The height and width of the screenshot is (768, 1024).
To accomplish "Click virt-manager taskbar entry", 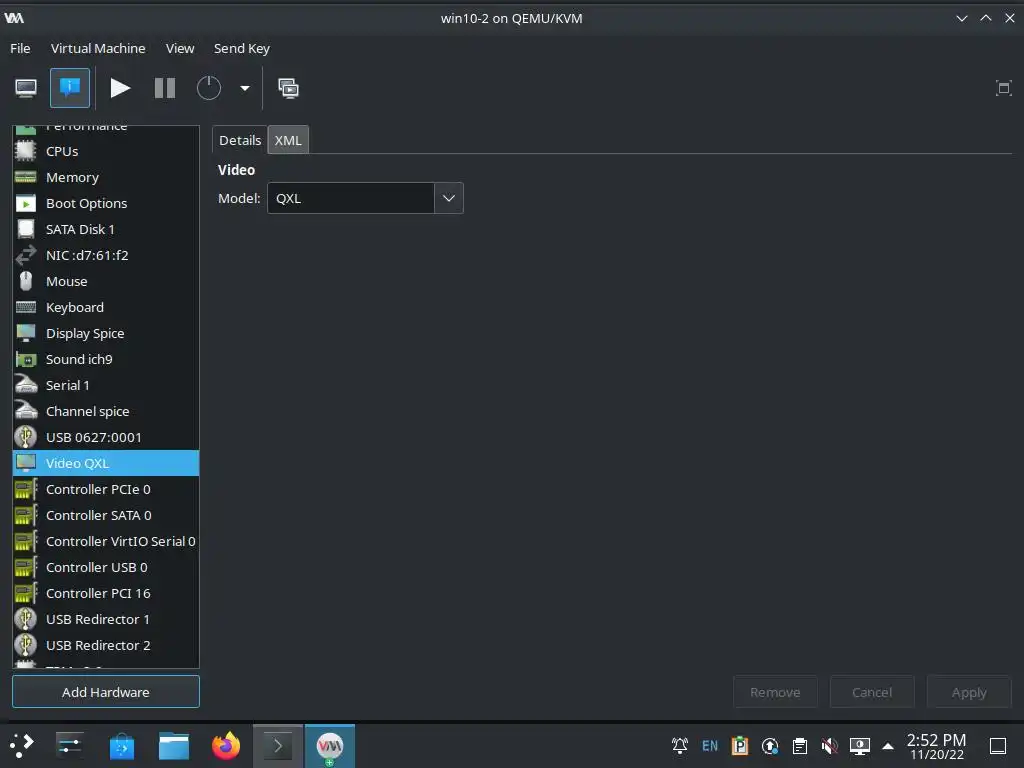I will click(330, 745).
